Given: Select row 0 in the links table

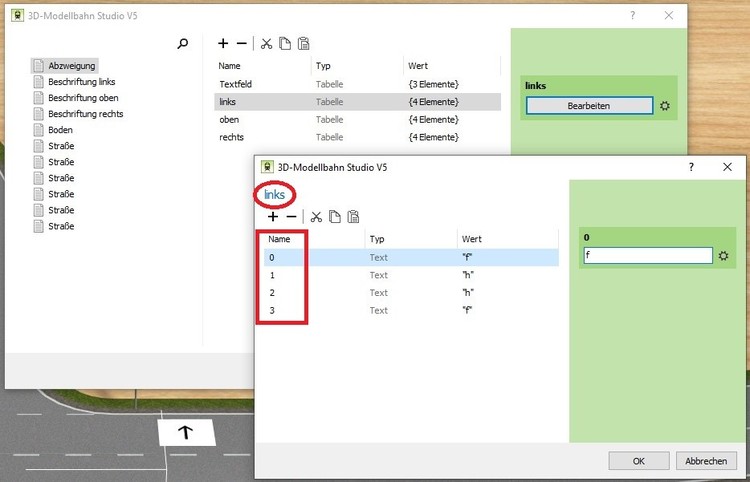Looking at the screenshot, I should pyautogui.click(x=411, y=257).
